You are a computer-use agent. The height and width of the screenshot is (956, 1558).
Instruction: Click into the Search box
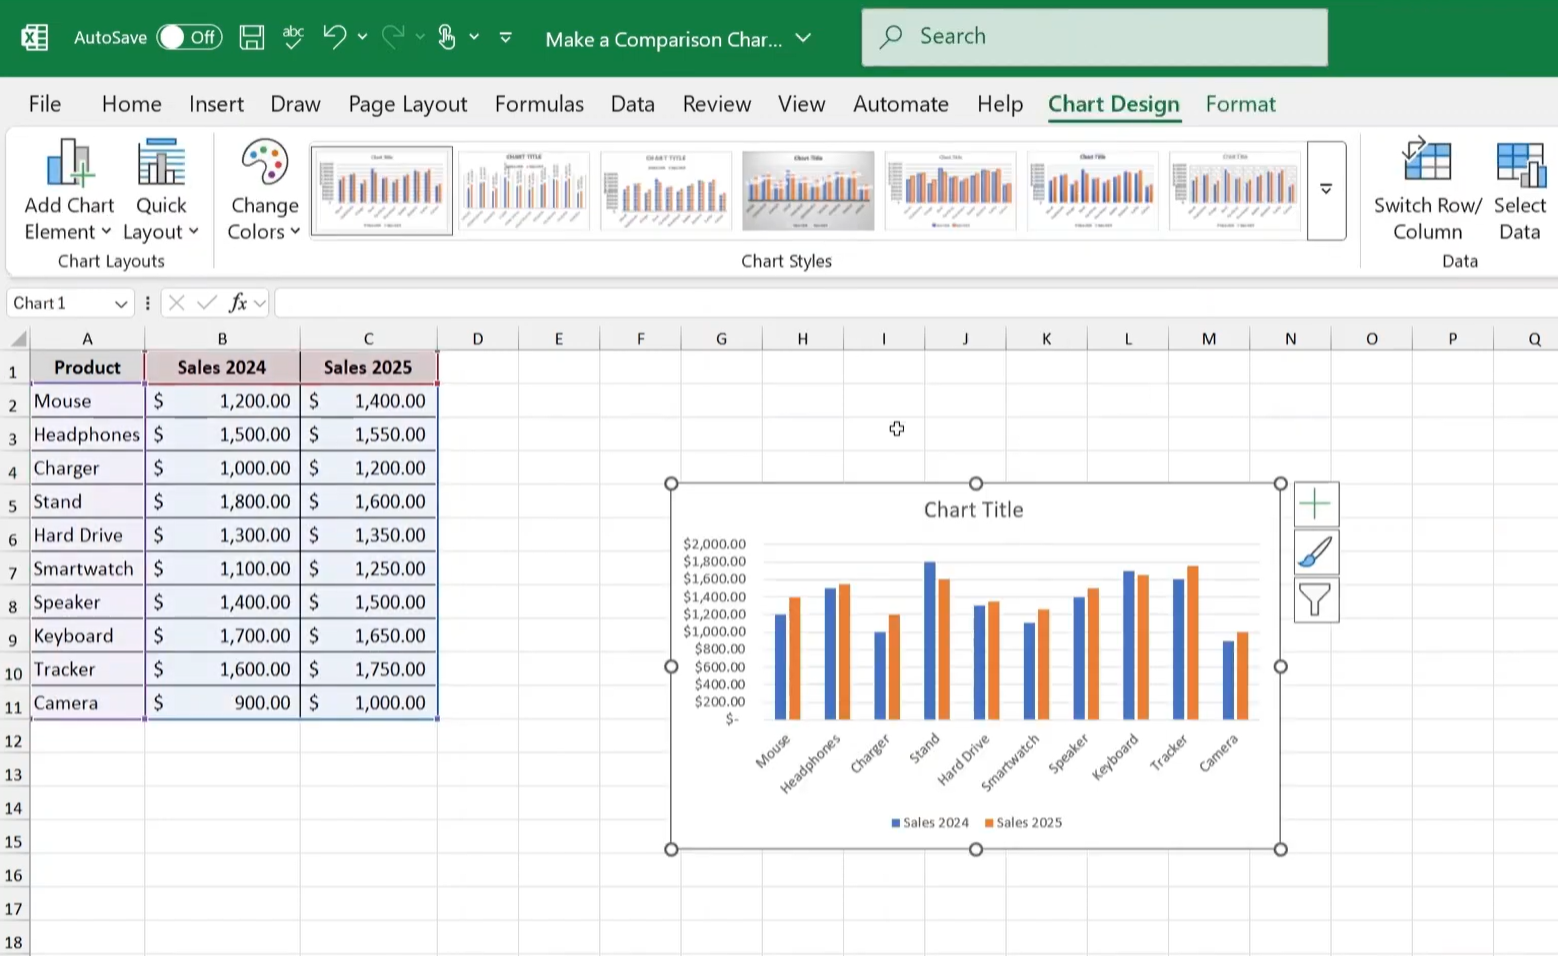(1094, 37)
